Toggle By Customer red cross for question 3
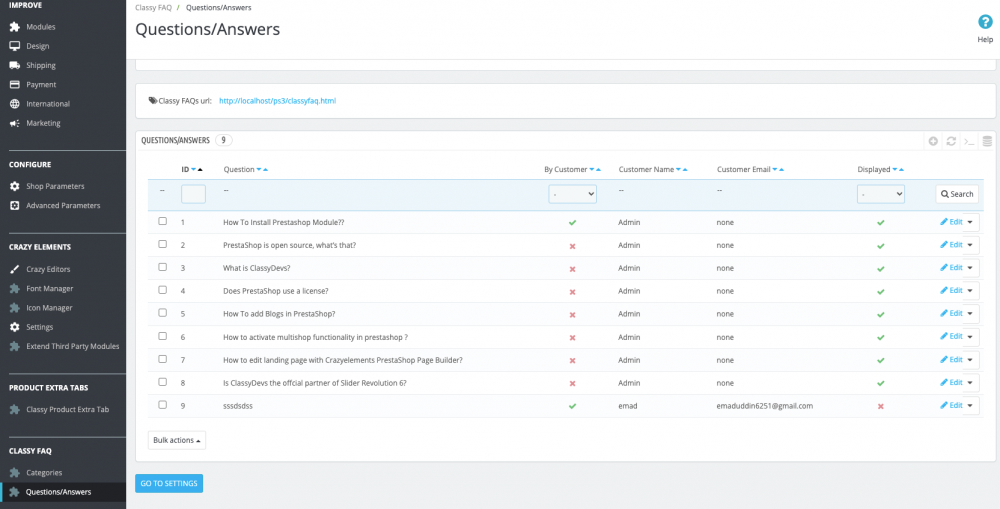 pos(572,269)
